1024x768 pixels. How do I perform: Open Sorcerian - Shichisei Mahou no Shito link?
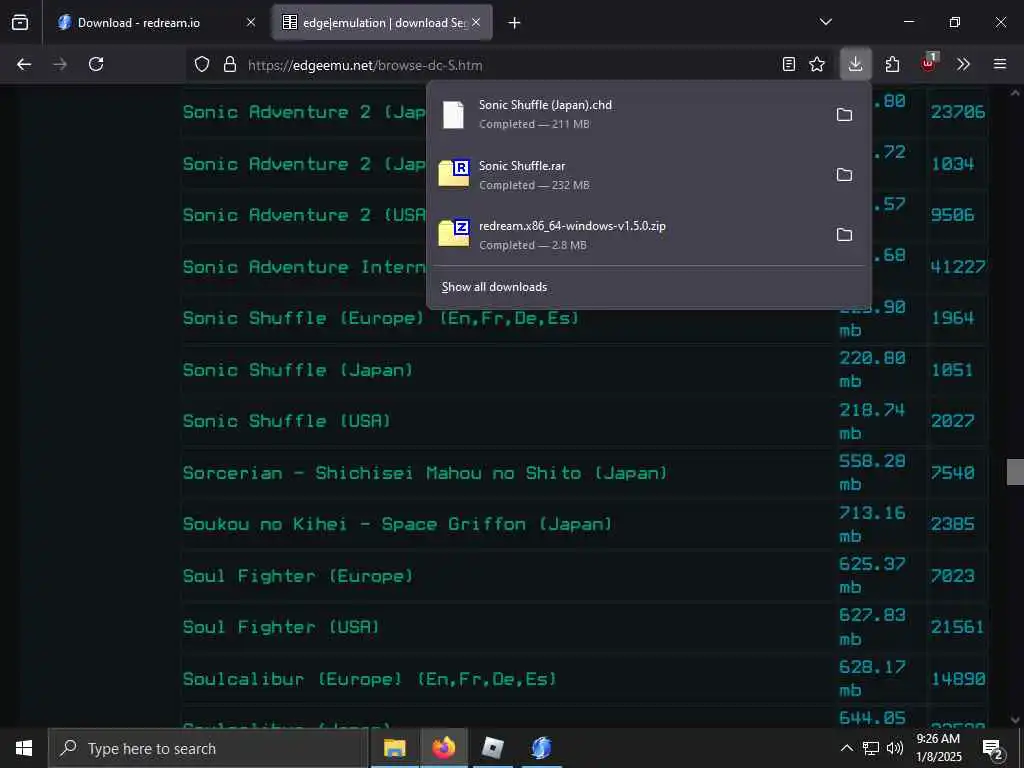coord(425,473)
